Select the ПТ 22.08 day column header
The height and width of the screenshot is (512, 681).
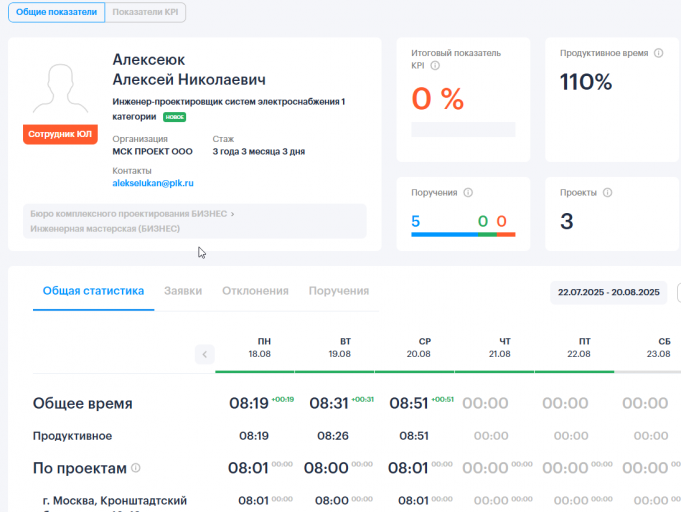[579, 348]
